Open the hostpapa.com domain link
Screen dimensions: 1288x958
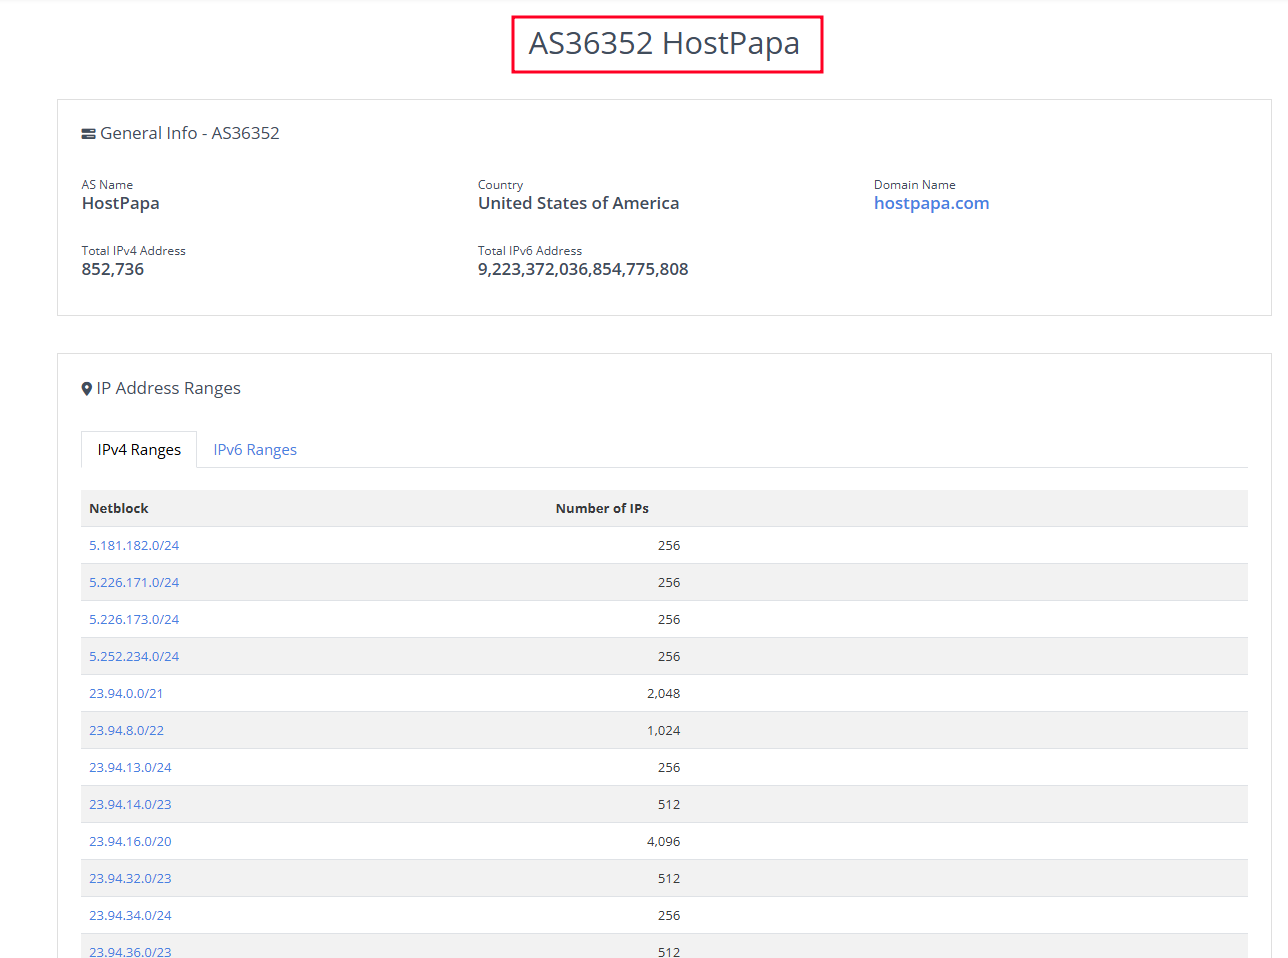[931, 203]
